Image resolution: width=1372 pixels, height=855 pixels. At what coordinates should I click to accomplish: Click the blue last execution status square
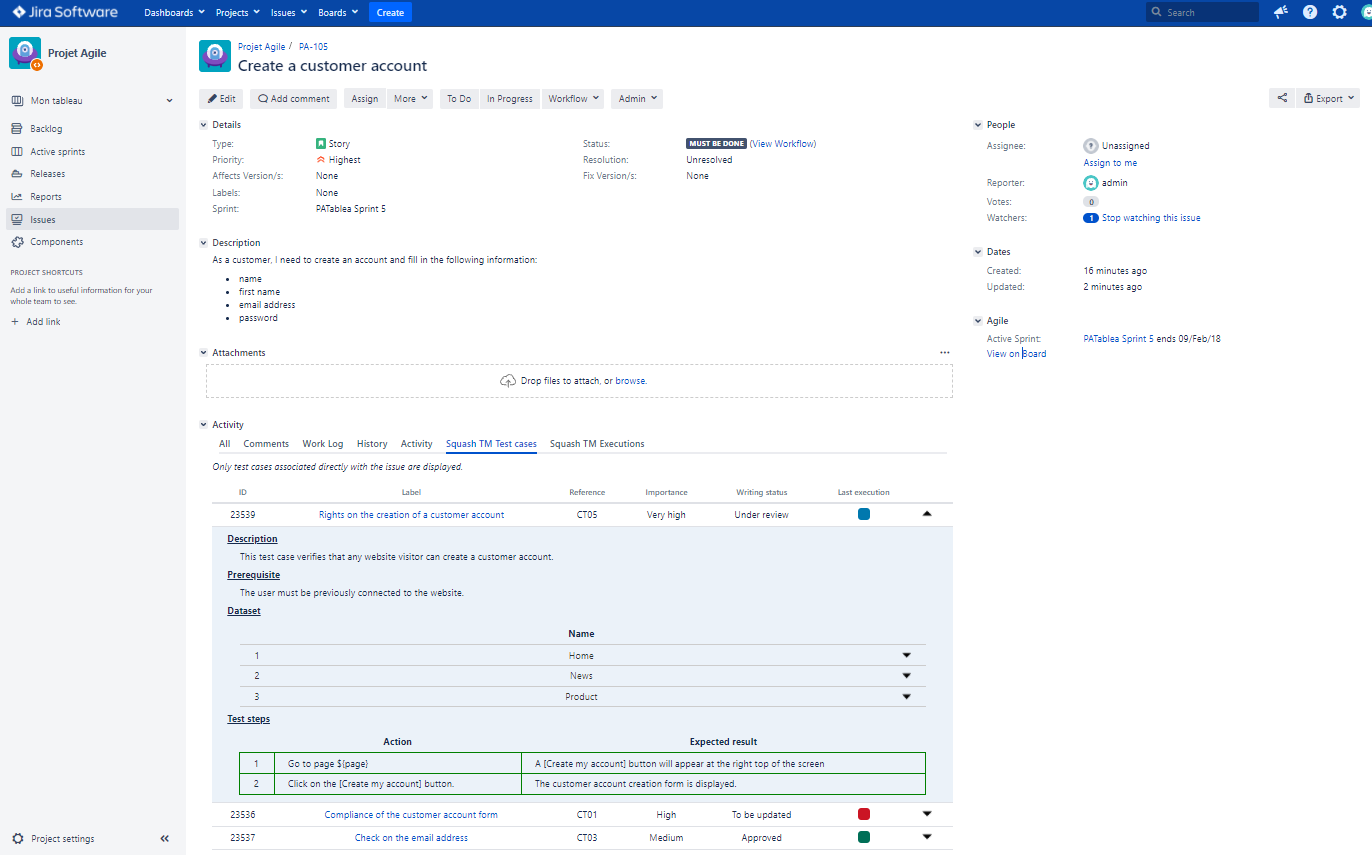(x=863, y=513)
